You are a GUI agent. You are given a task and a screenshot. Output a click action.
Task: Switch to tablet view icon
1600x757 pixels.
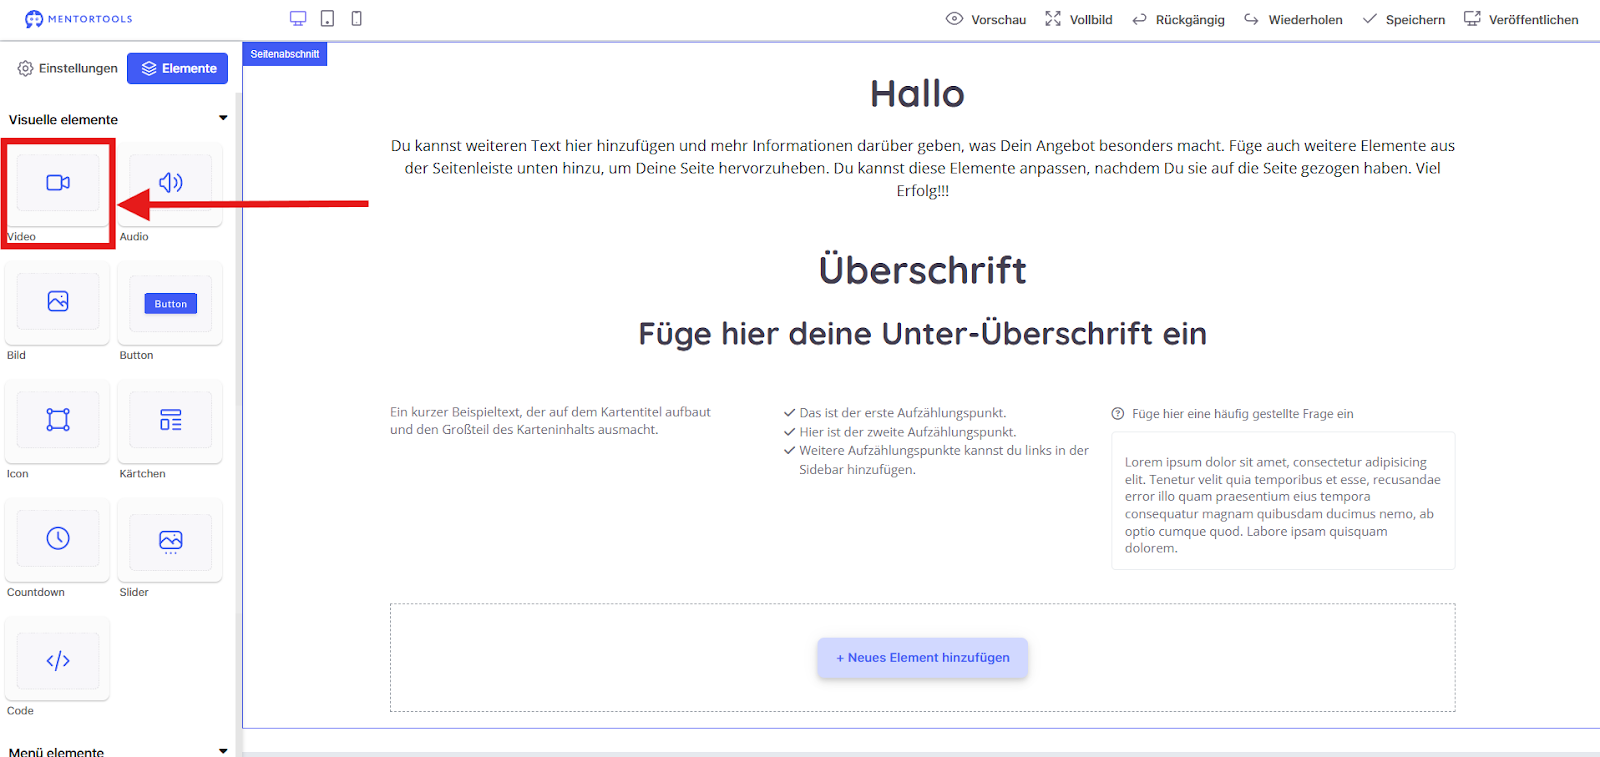coord(327,19)
